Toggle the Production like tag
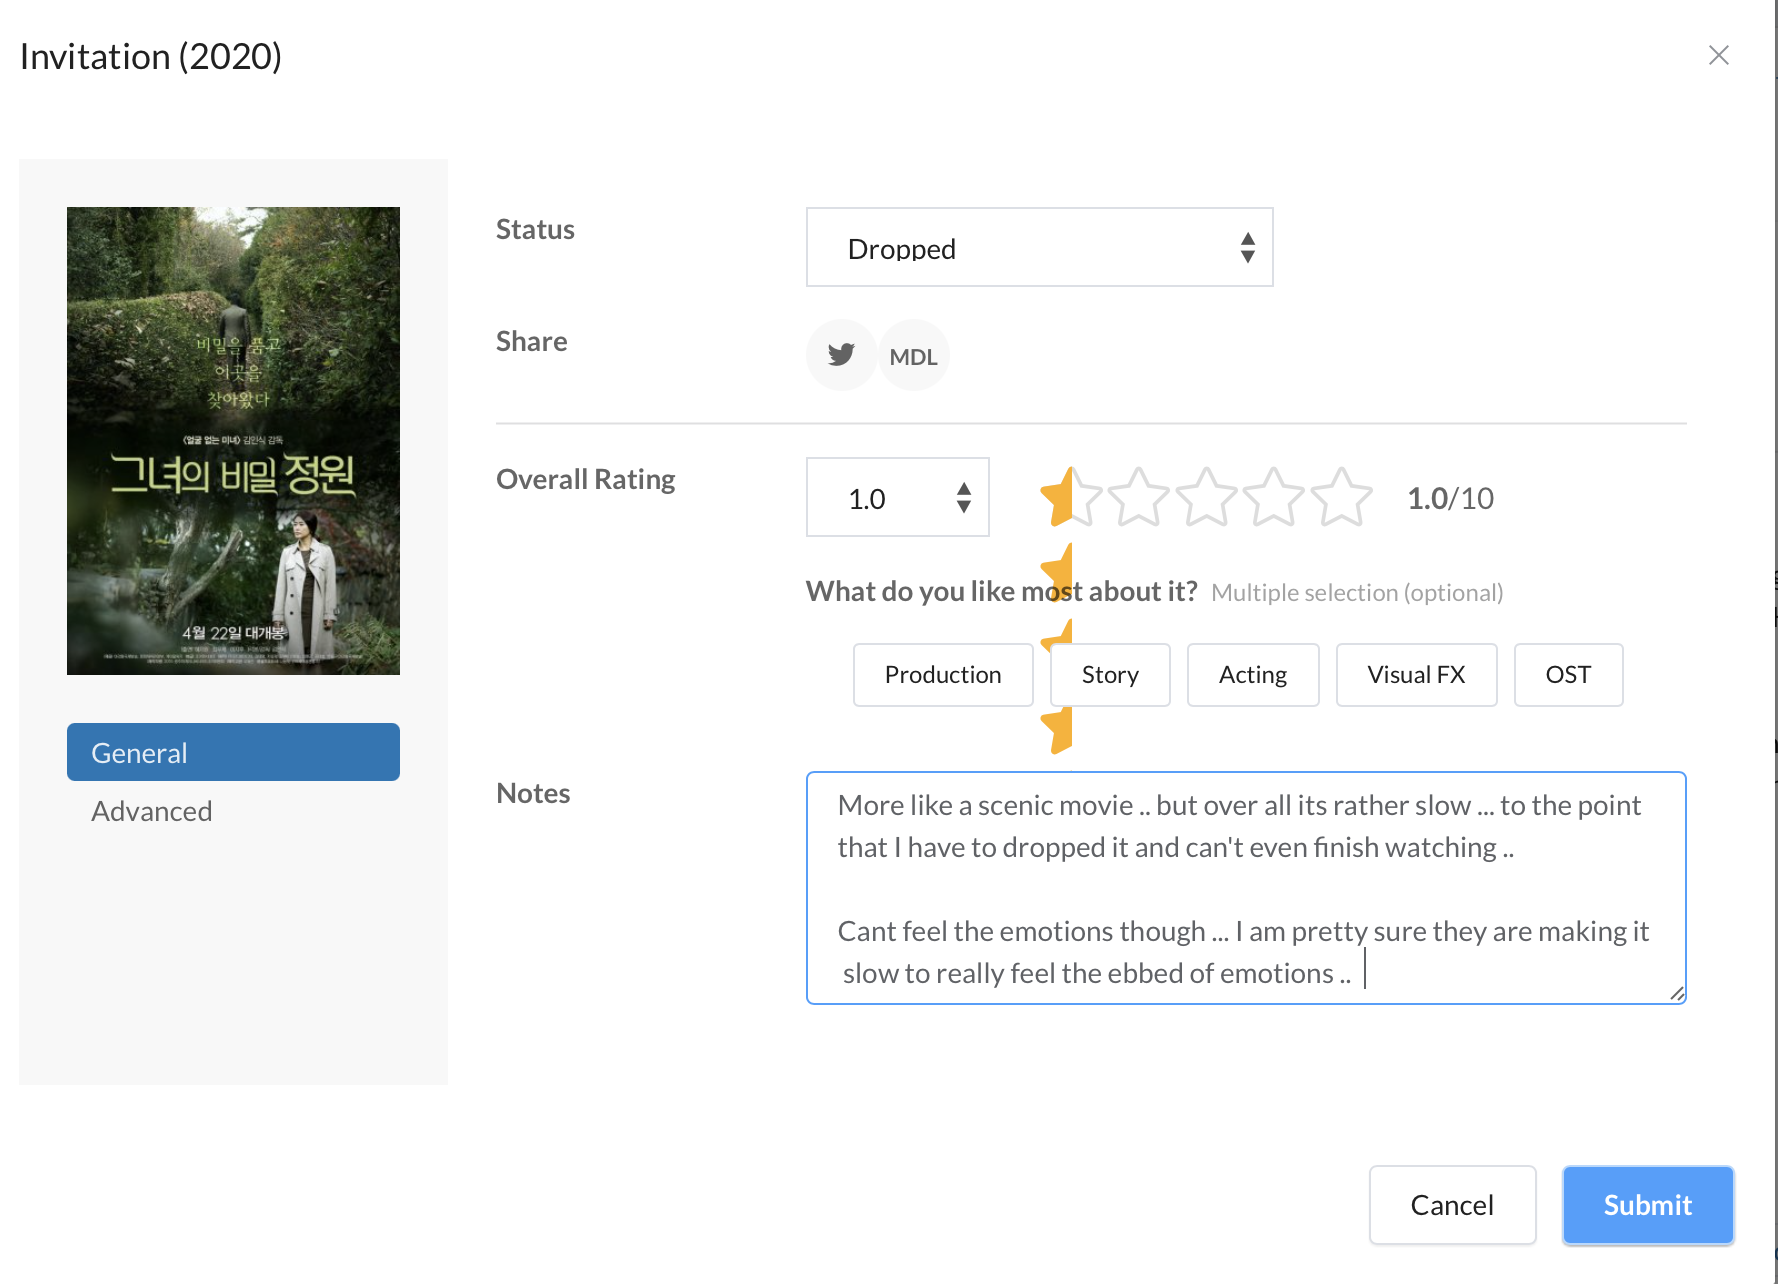The image size is (1778, 1284). pyautogui.click(x=943, y=675)
